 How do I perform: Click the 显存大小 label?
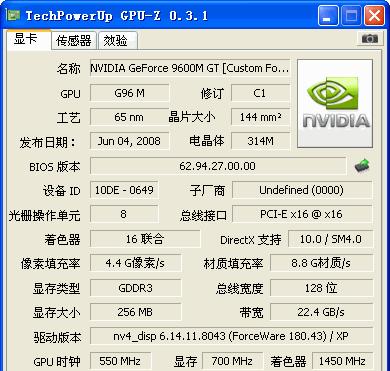[x=57, y=313]
